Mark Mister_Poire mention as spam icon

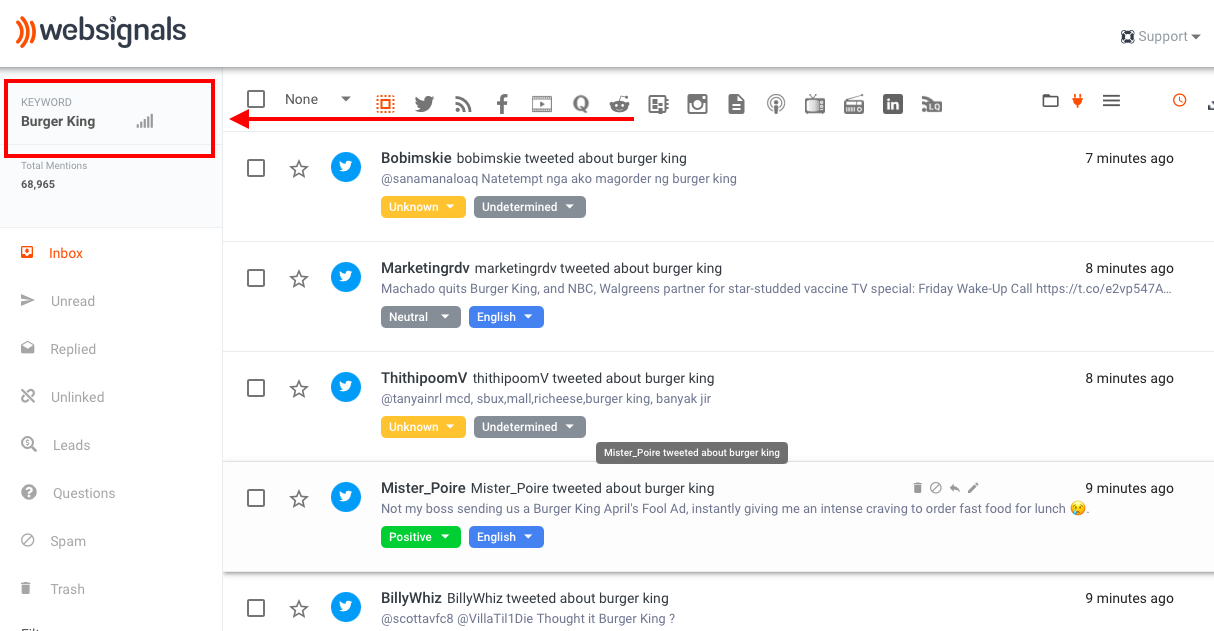(x=936, y=488)
